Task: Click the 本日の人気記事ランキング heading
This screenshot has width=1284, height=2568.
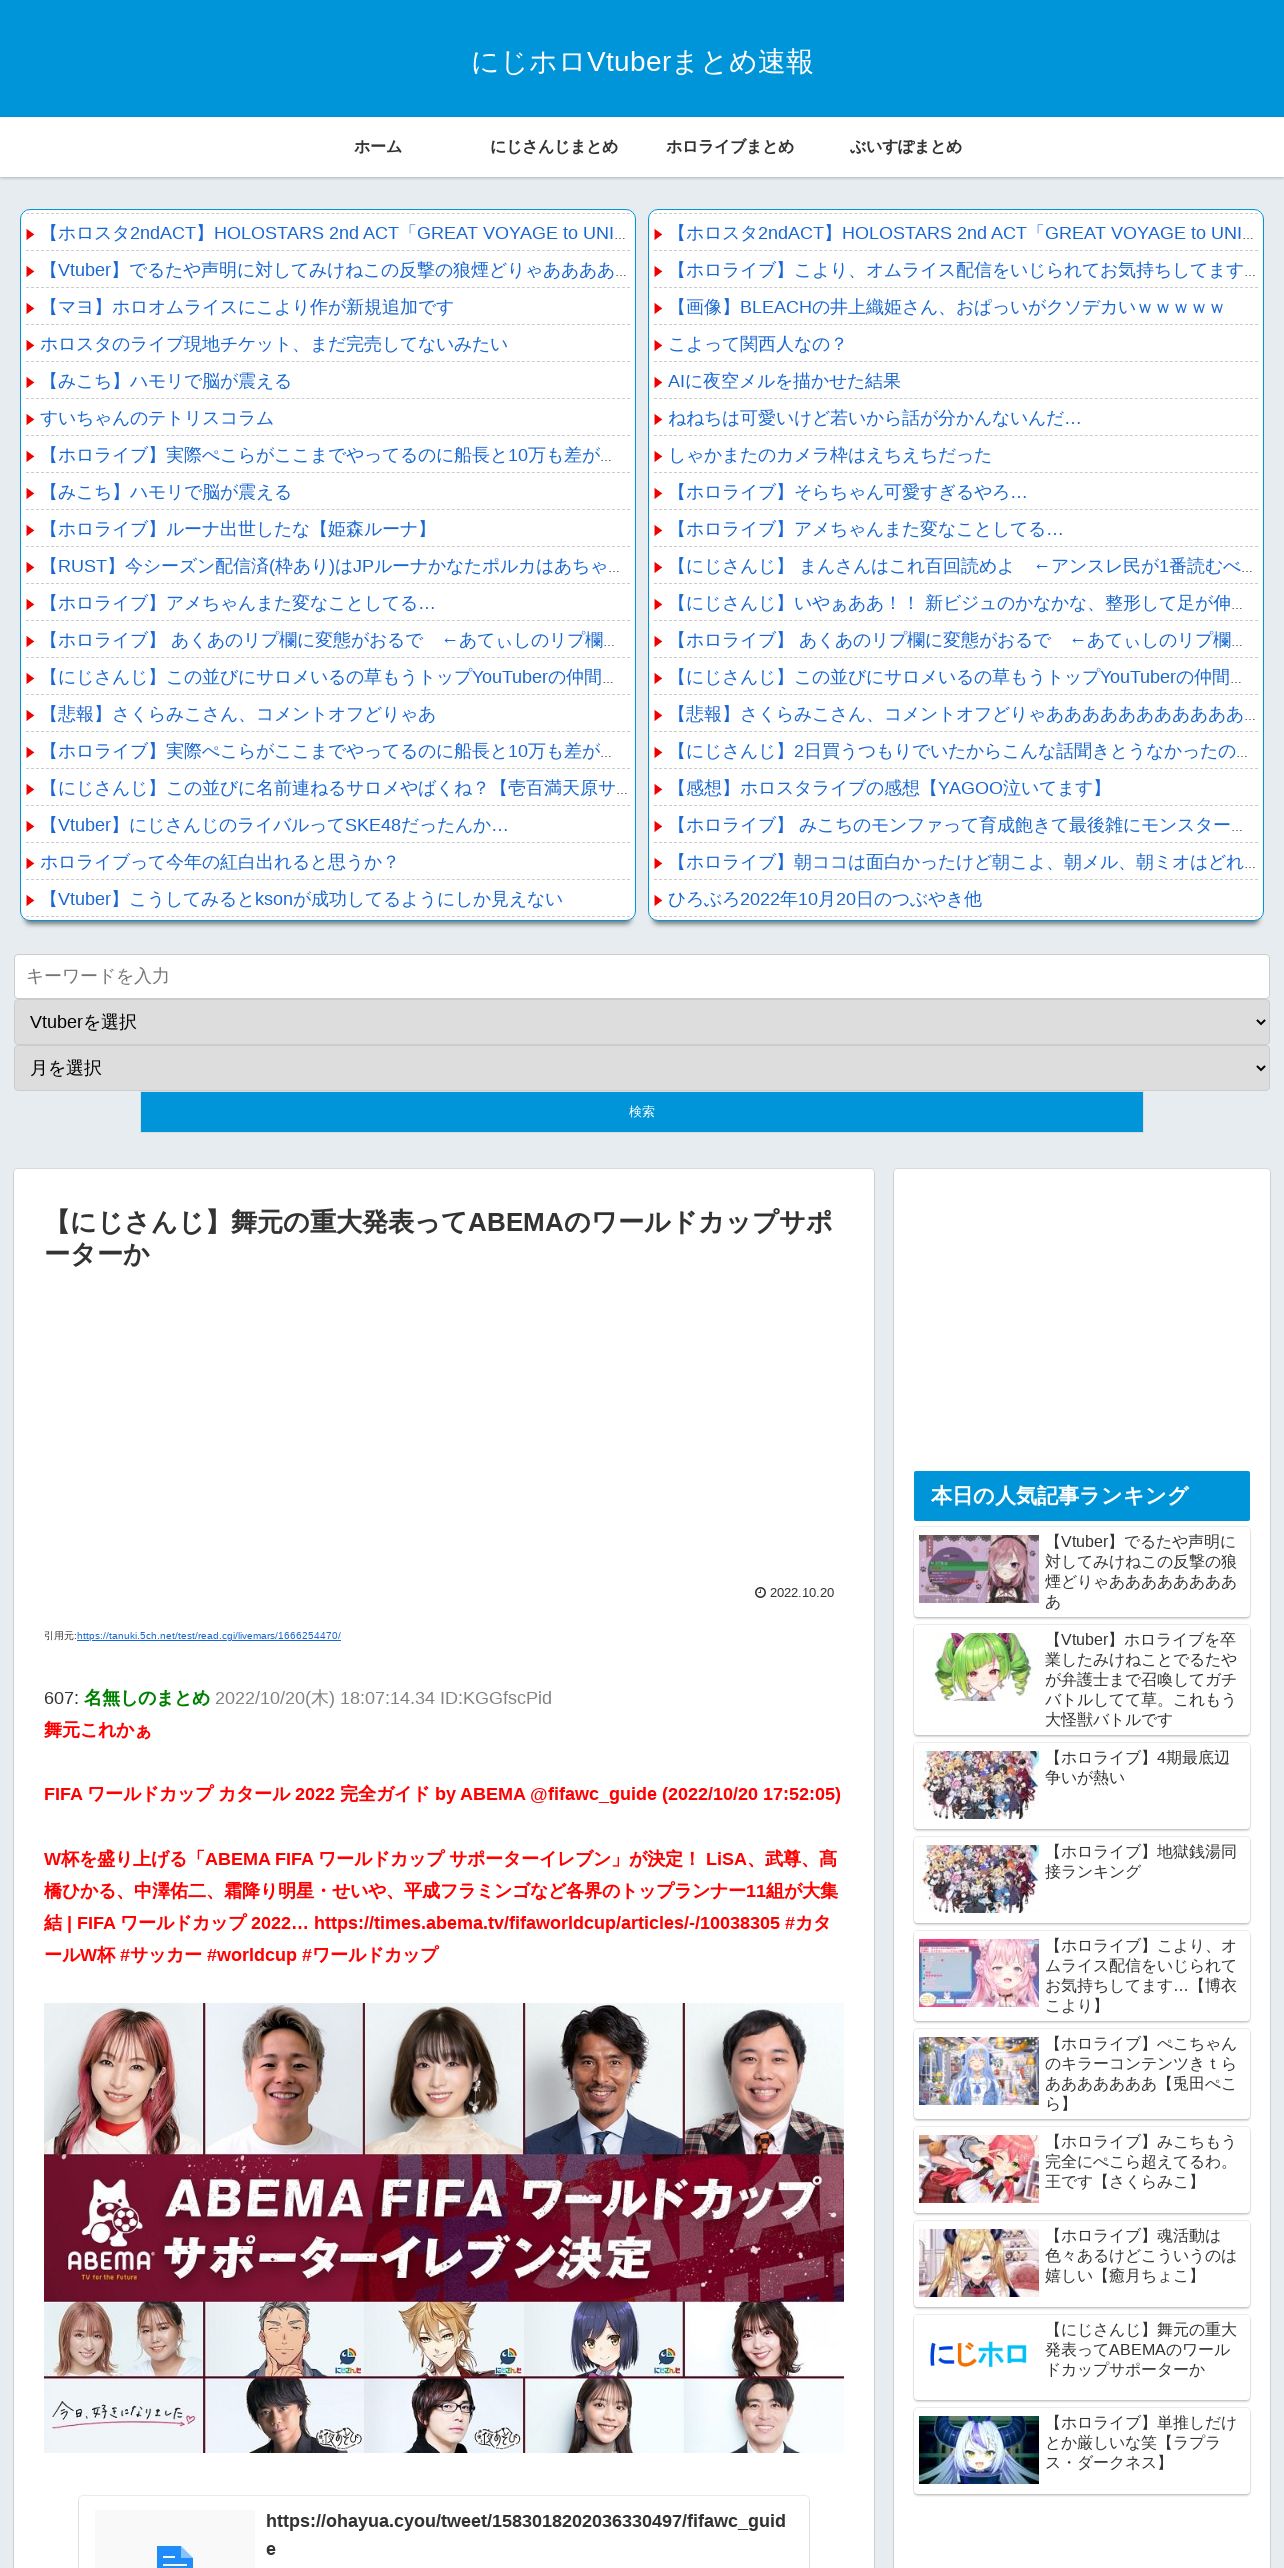Action: [x=1082, y=1496]
